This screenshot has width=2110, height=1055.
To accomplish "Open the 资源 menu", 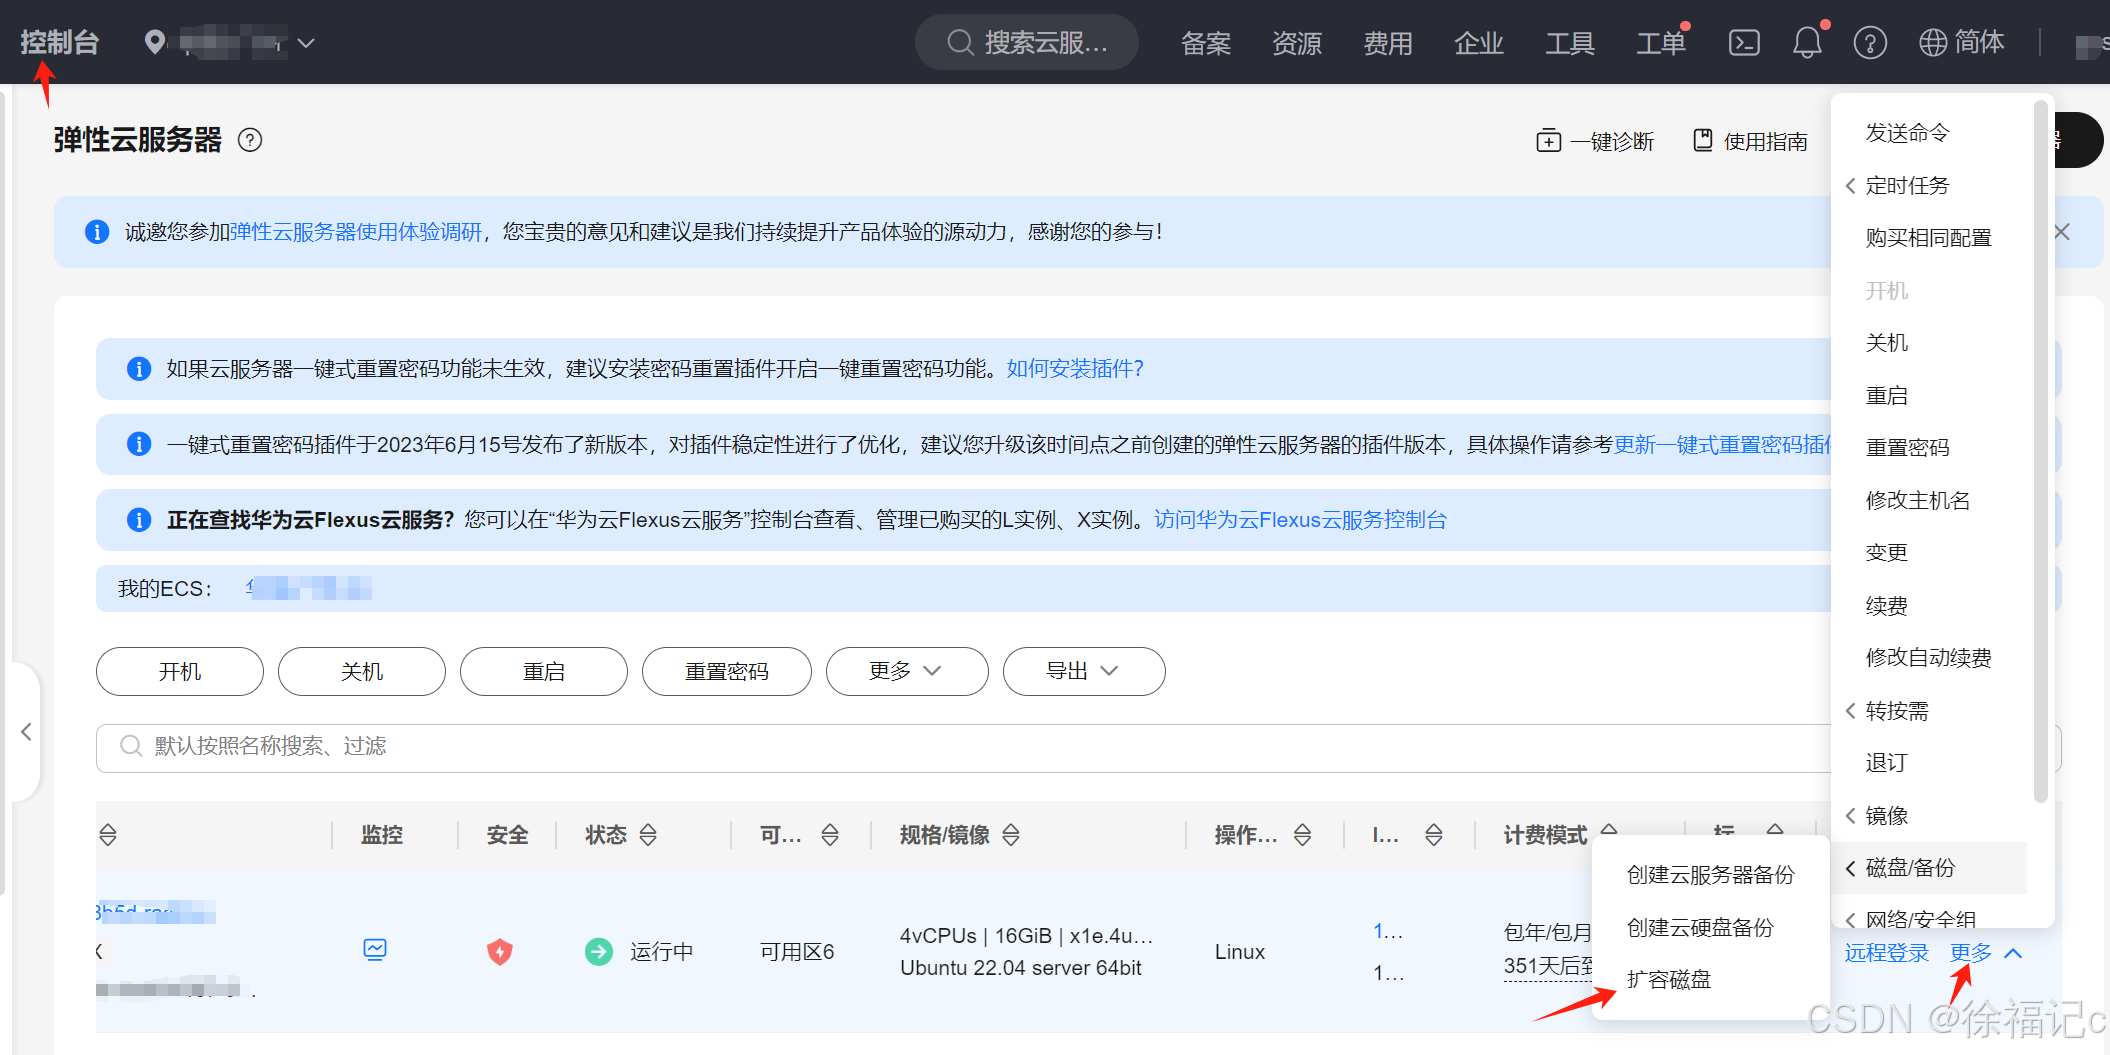I will pos(1296,43).
